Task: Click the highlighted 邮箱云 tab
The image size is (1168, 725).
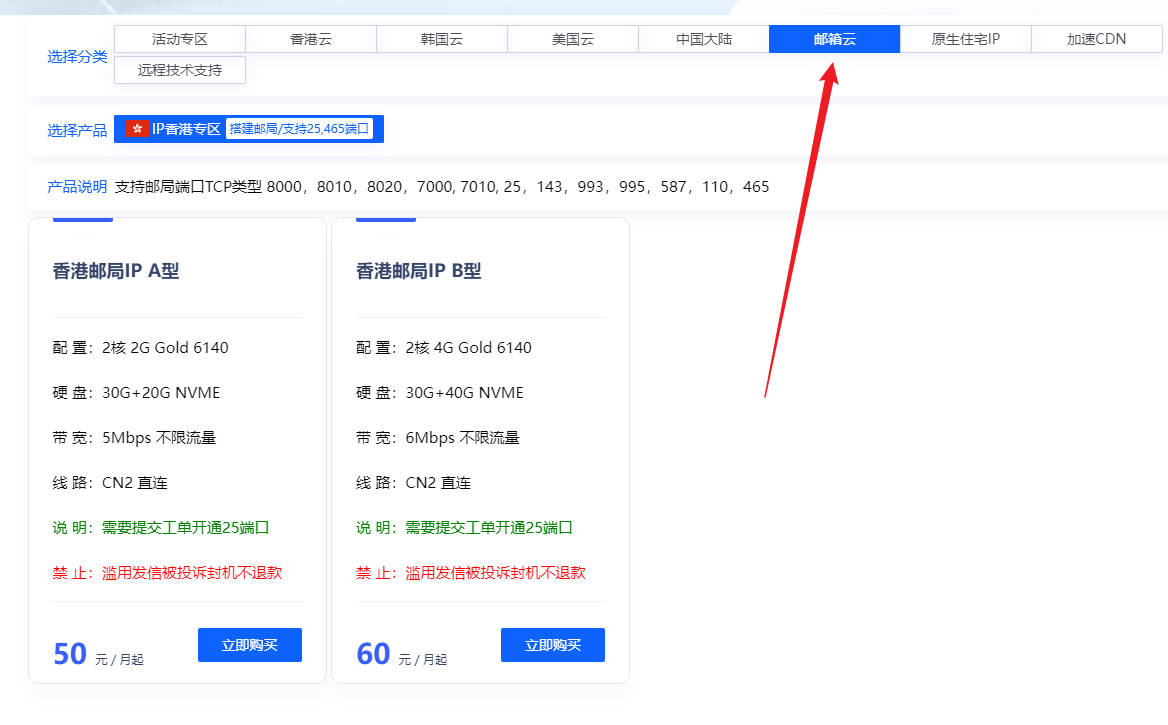Action: [x=835, y=39]
